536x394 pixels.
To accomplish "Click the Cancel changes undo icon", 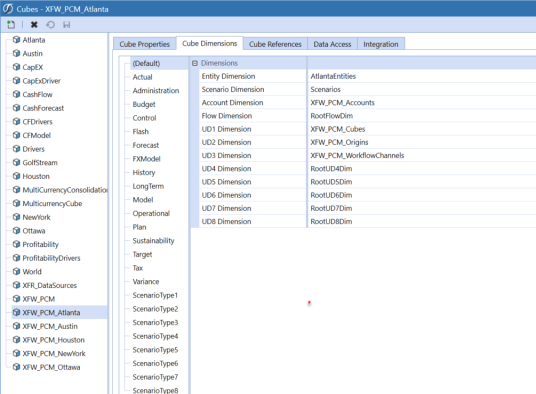I will click(50, 25).
